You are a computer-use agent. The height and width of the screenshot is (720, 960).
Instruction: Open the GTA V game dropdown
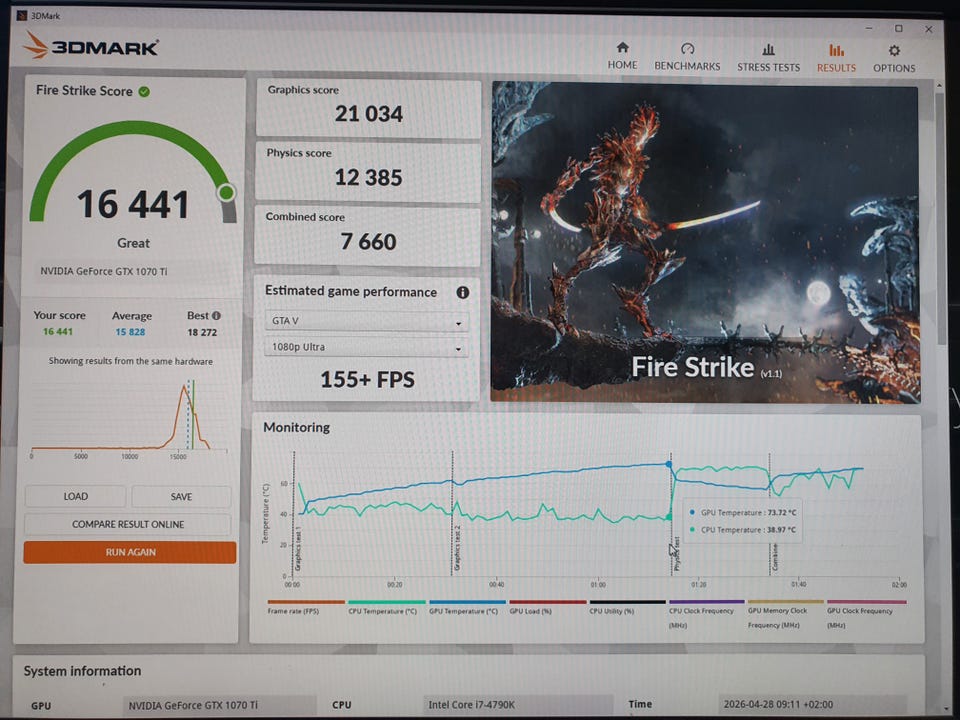[x=366, y=323]
